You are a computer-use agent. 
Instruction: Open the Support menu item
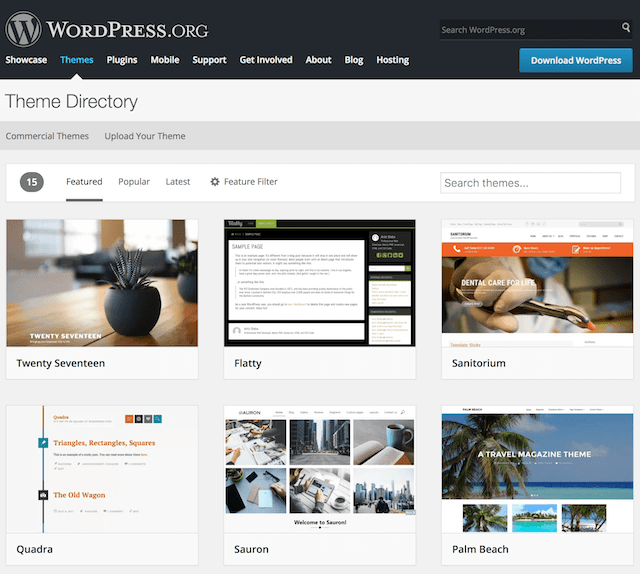click(x=209, y=60)
